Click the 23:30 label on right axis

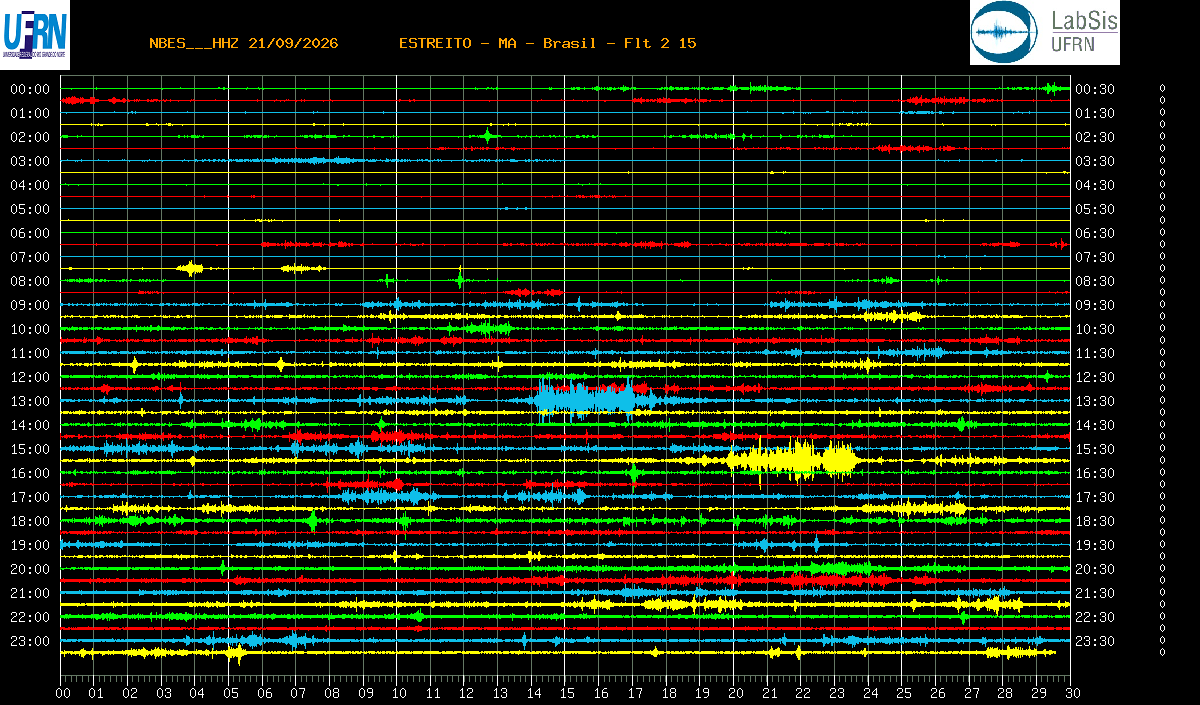[1095, 641]
